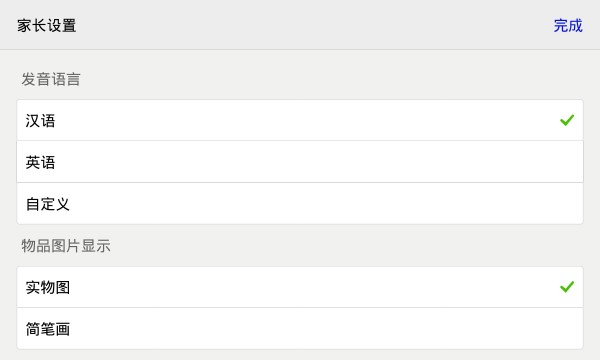Screen dimensions: 600x360
Task: Select 汉语 as pronunciation language
Action: pos(300,120)
